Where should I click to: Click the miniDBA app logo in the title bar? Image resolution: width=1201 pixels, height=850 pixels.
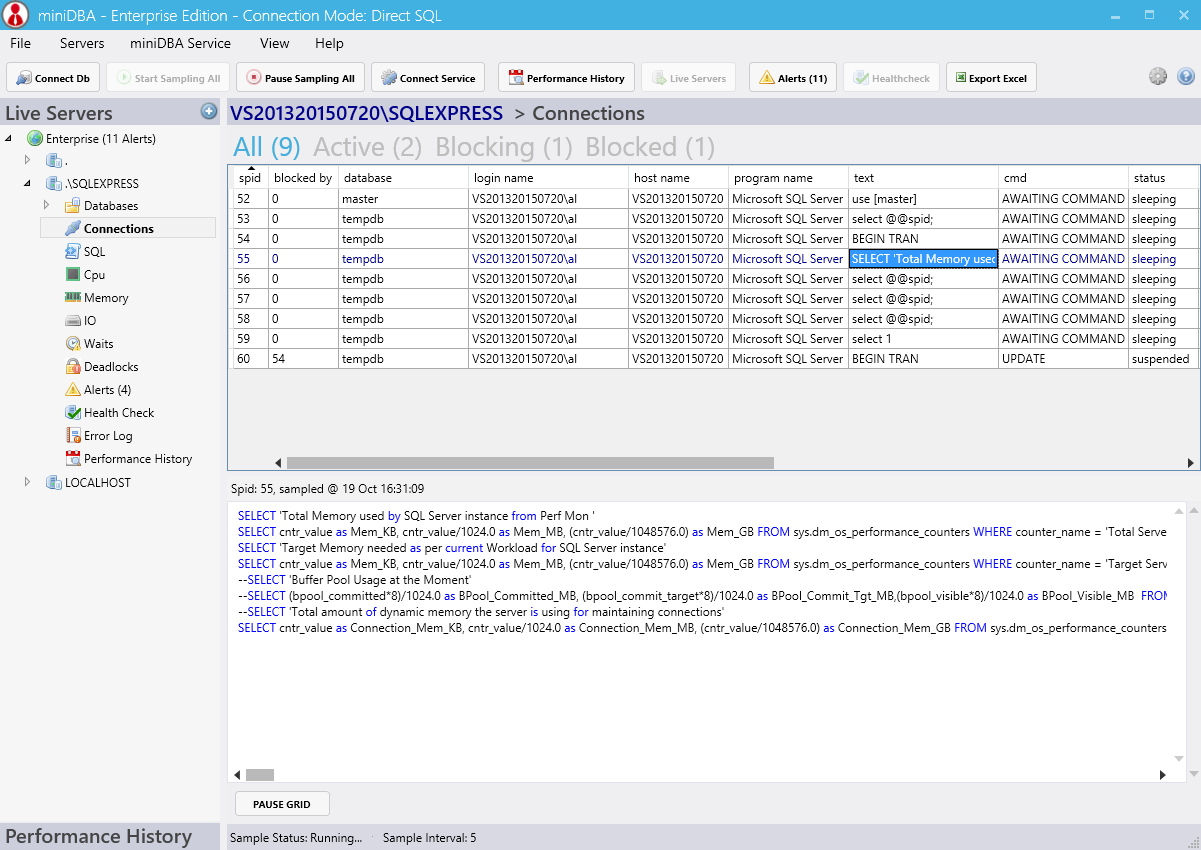coord(16,16)
